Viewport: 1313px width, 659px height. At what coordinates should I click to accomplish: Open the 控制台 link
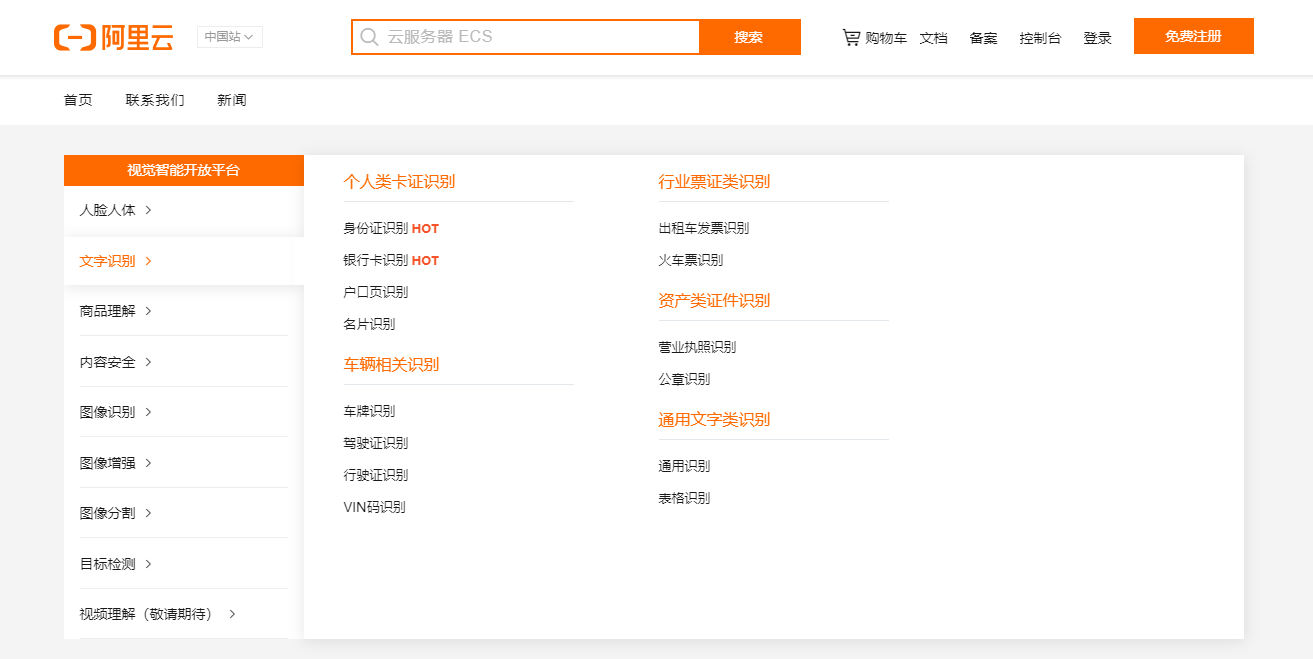point(1040,38)
